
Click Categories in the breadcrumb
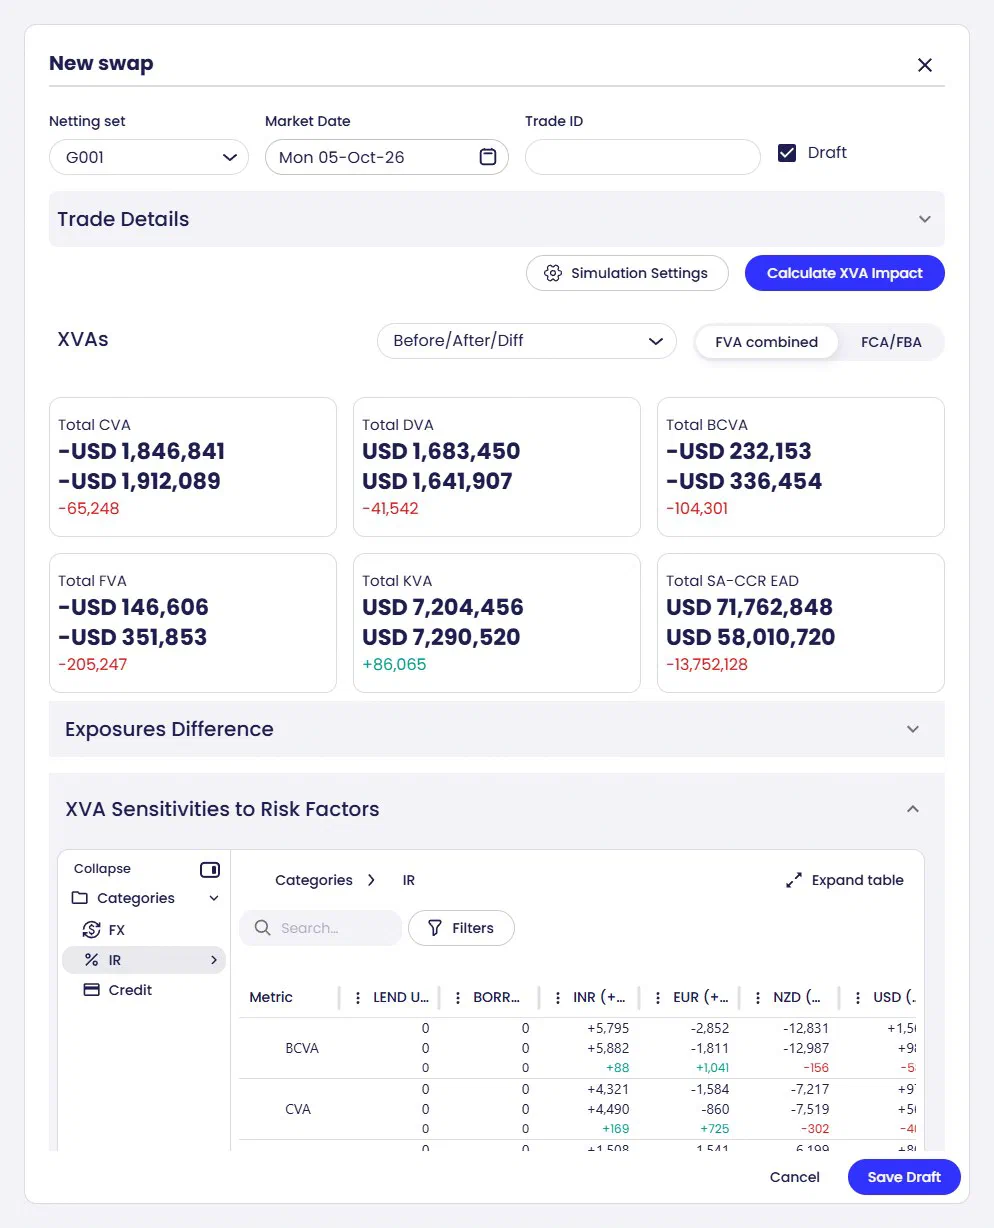pyautogui.click(x=314, y=880)
